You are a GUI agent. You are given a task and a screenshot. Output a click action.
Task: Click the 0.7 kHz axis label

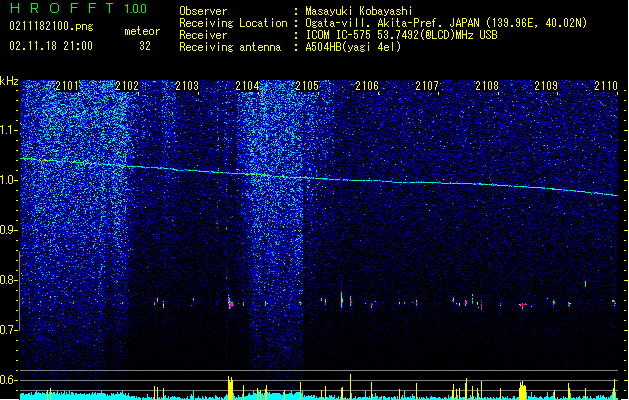click(8, 330)
